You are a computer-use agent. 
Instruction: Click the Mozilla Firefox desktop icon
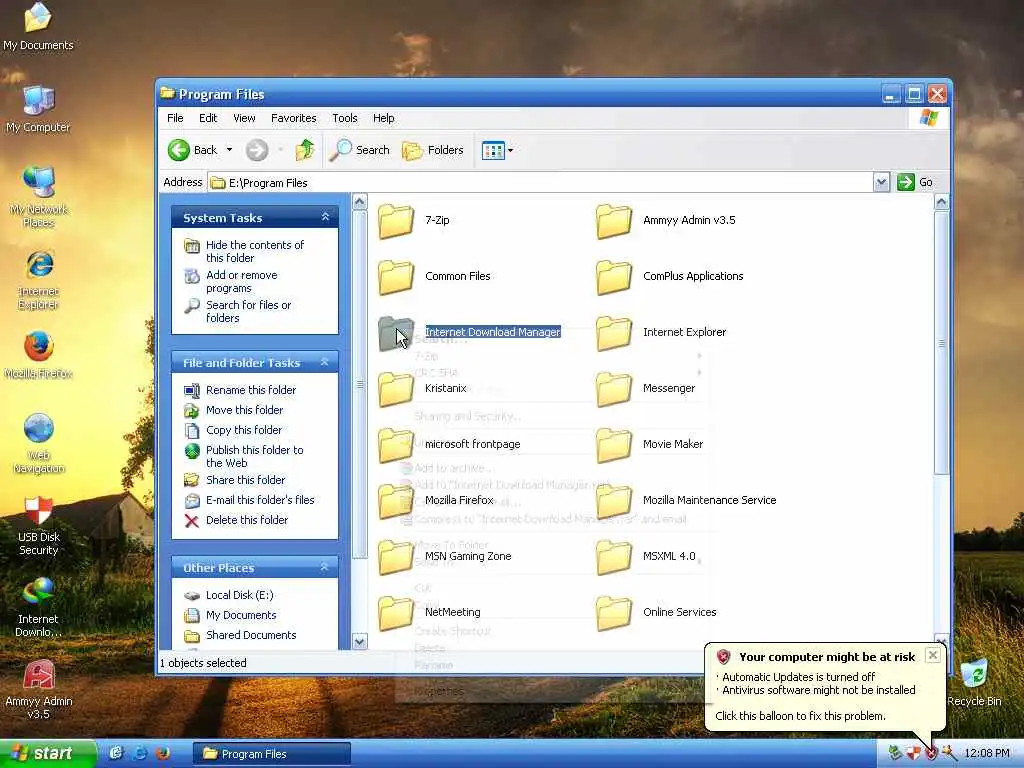click(39, 355)
